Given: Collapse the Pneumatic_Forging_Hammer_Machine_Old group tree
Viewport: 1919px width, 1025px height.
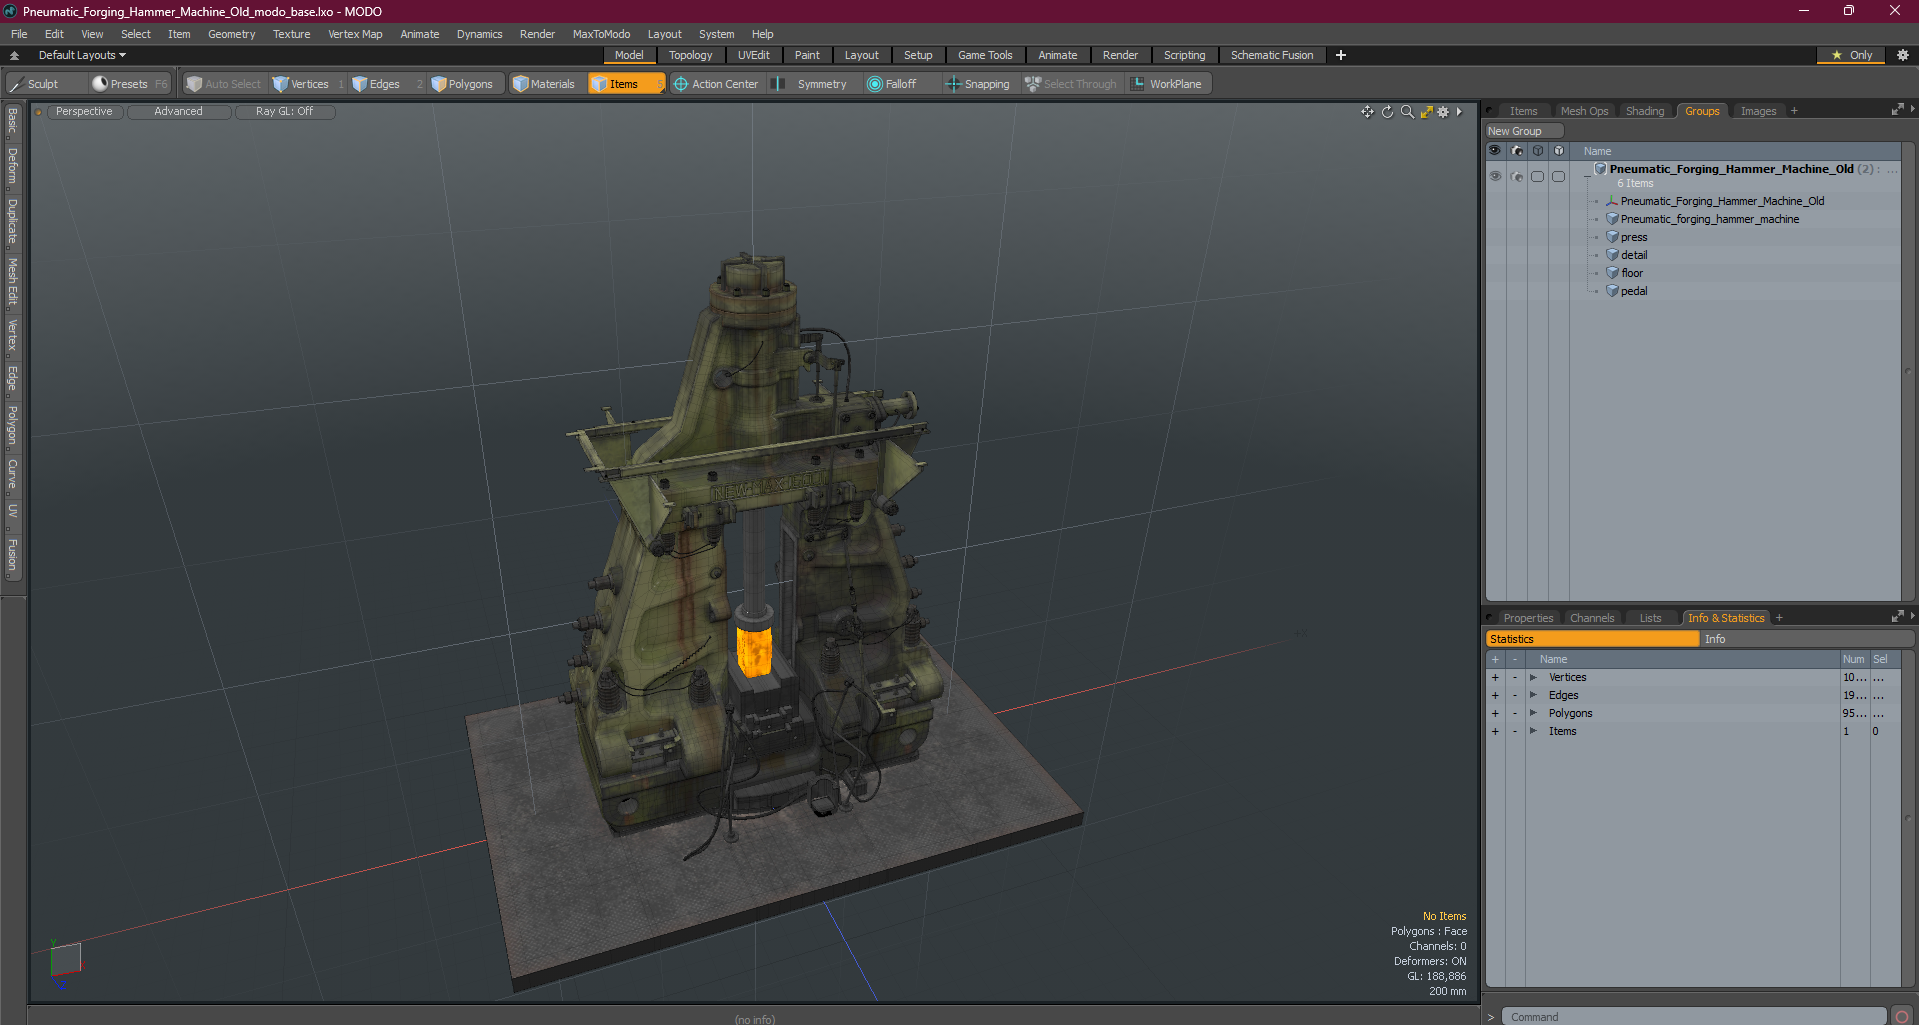Looking at the screenshot, I should (x=1587, y=176).
